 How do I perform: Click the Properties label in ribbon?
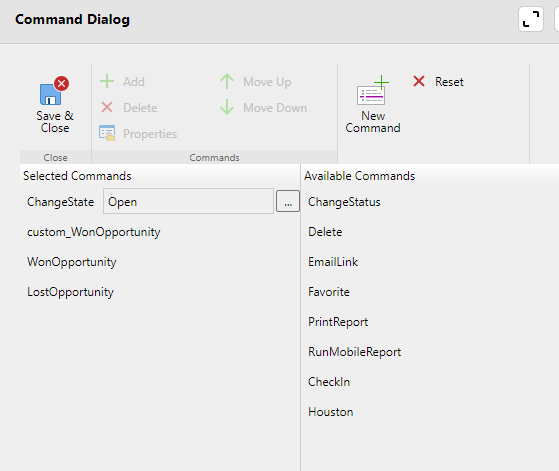pyautogui.click(x=150, y=134)
